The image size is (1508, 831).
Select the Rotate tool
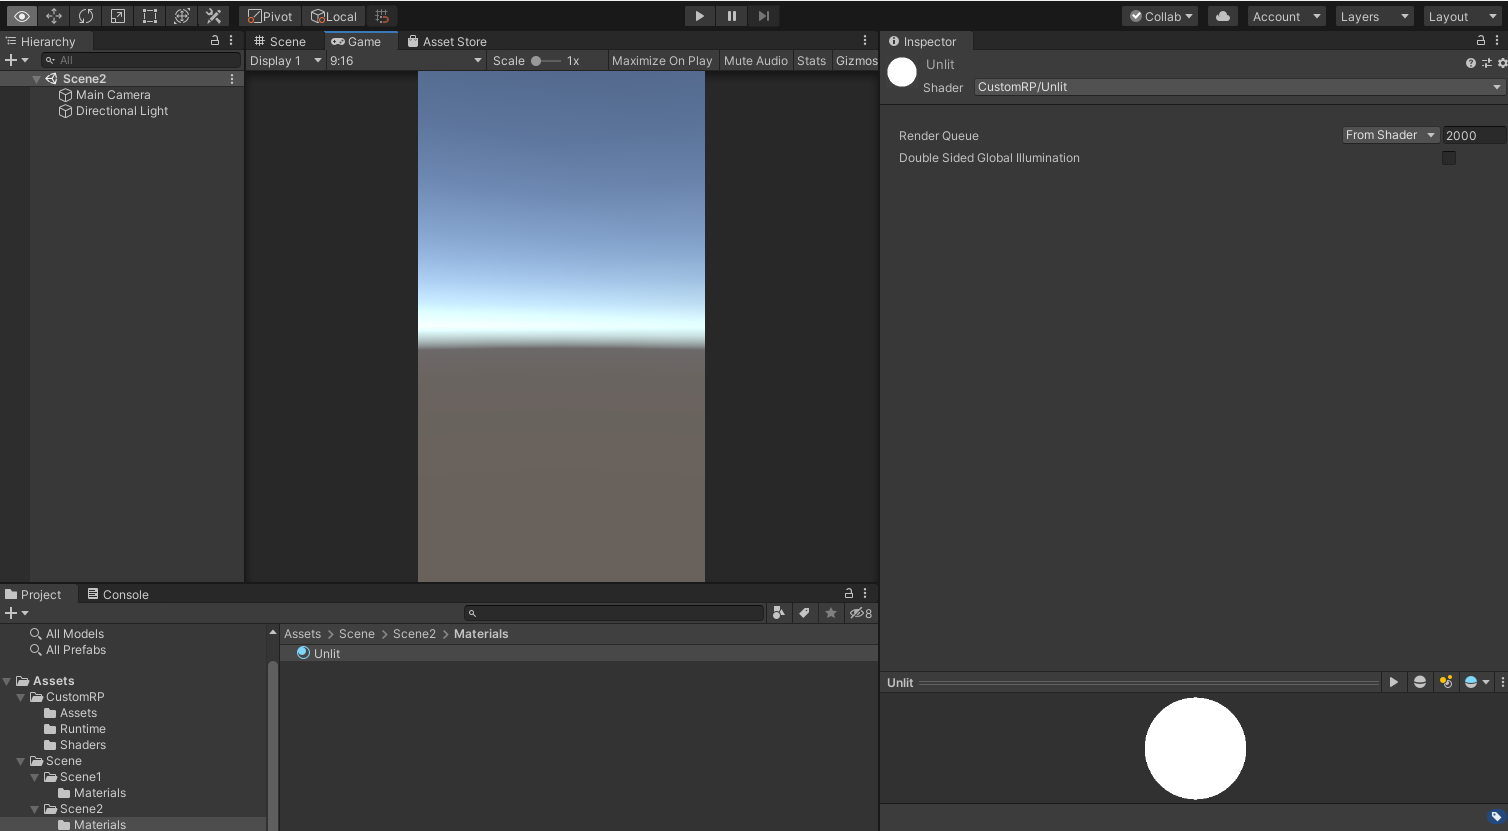86,16
